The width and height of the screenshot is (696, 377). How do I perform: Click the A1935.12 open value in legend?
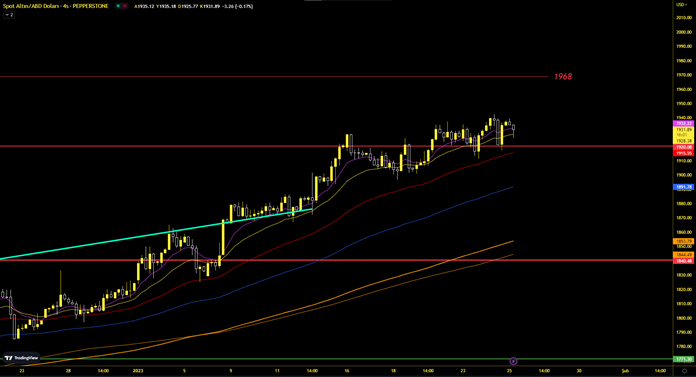pos(144,6)
